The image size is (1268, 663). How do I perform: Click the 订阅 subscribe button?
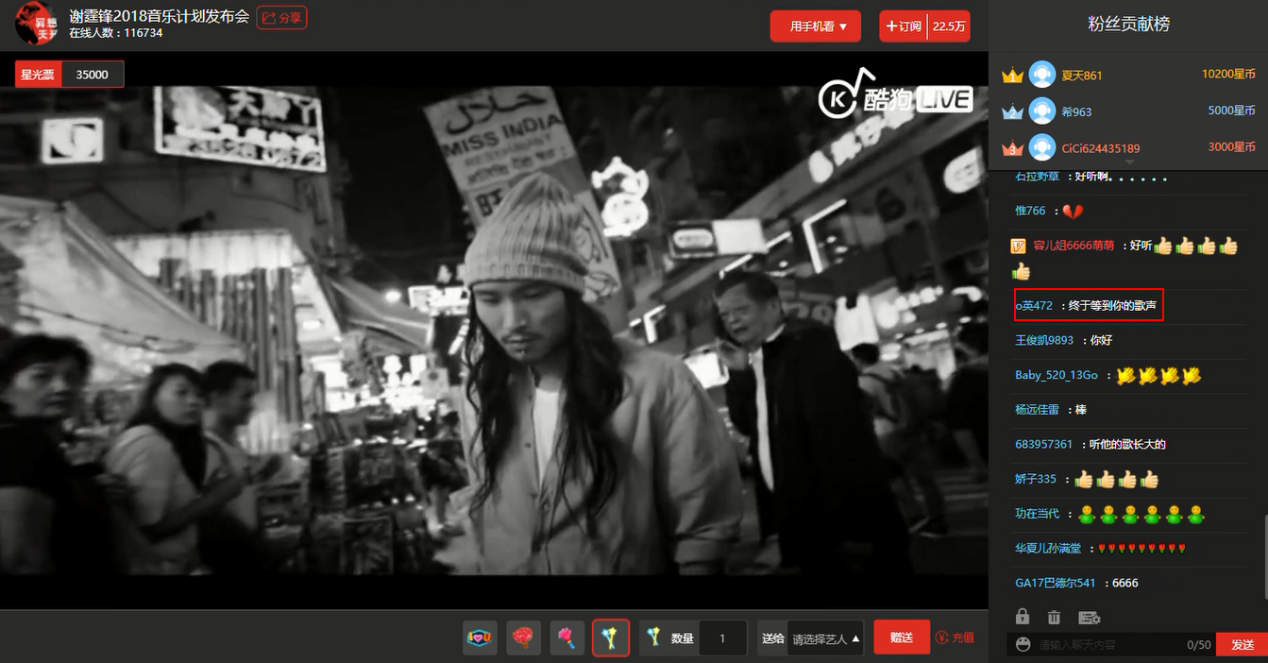click(x=903, y=26)
